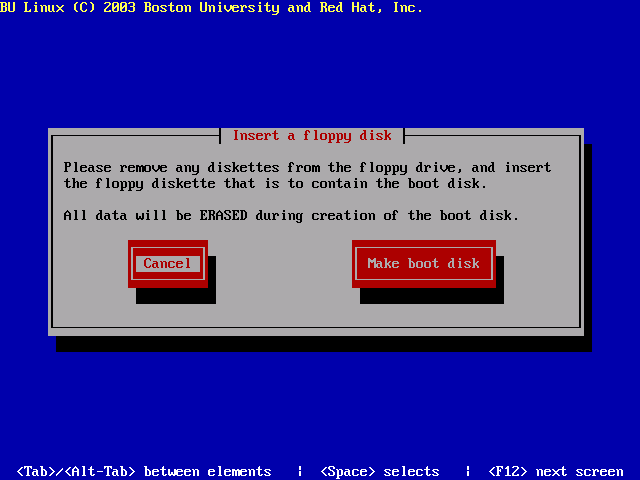Click the '<Tab>/<Alt-Tab> between elements' hint
The width and height of the screenshot is (640, 480).
coord(144,472)
